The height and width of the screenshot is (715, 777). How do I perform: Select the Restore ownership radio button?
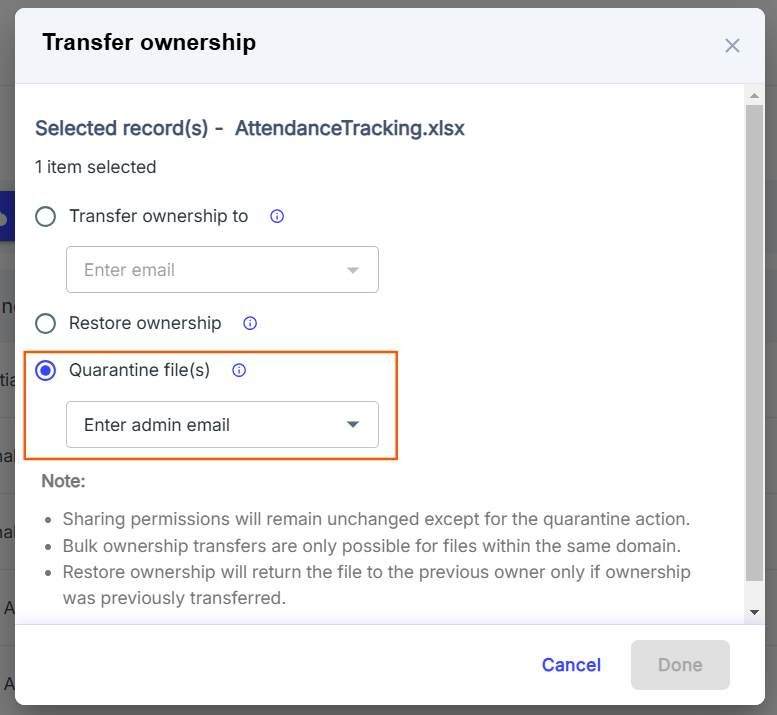tap(46, 324)
